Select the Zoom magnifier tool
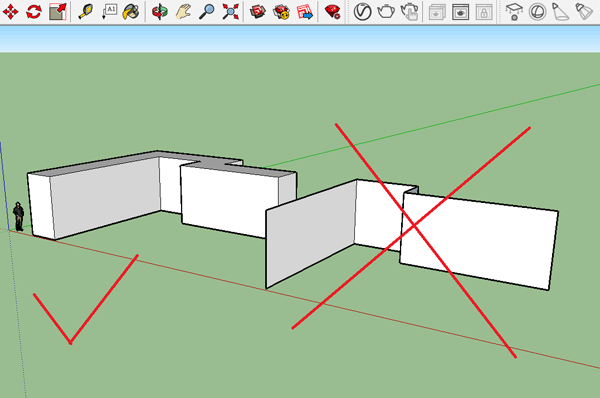 click(207, 12)
